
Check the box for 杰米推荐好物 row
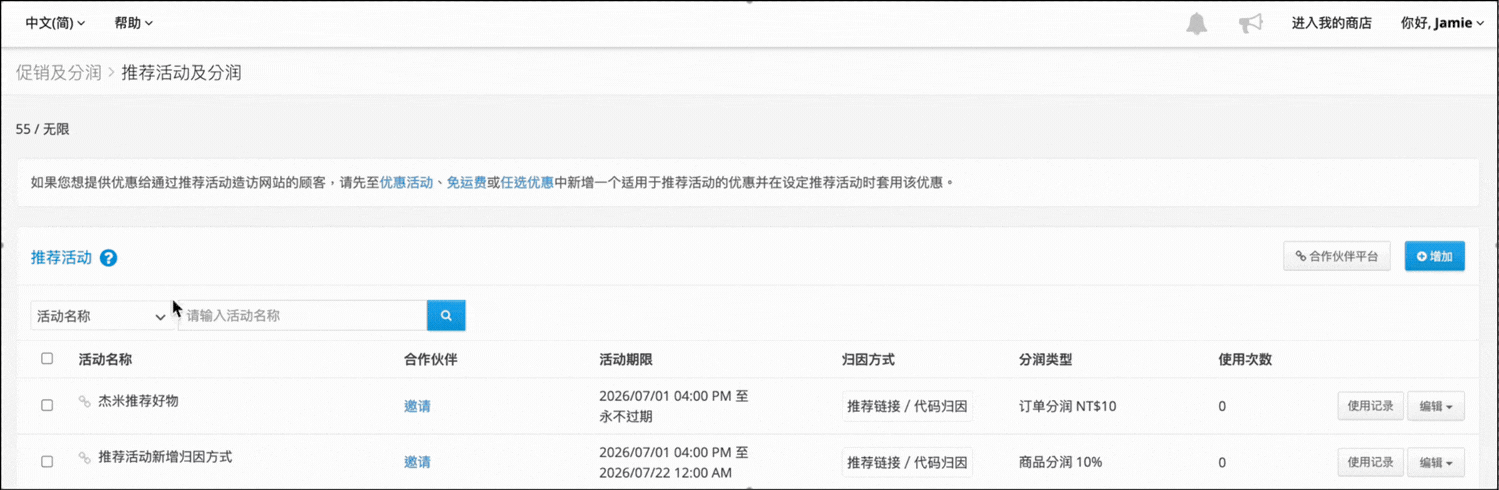[47, 405]
